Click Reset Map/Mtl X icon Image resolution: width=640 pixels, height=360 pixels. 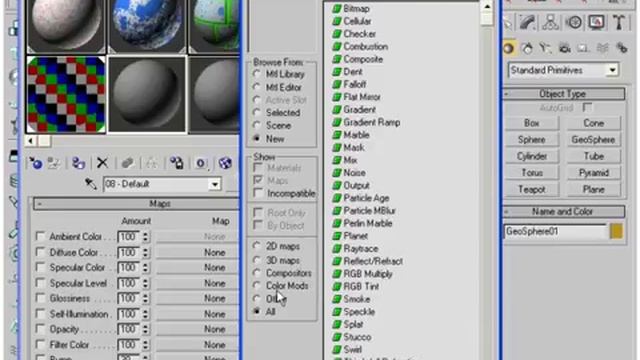tap(102, 163)
